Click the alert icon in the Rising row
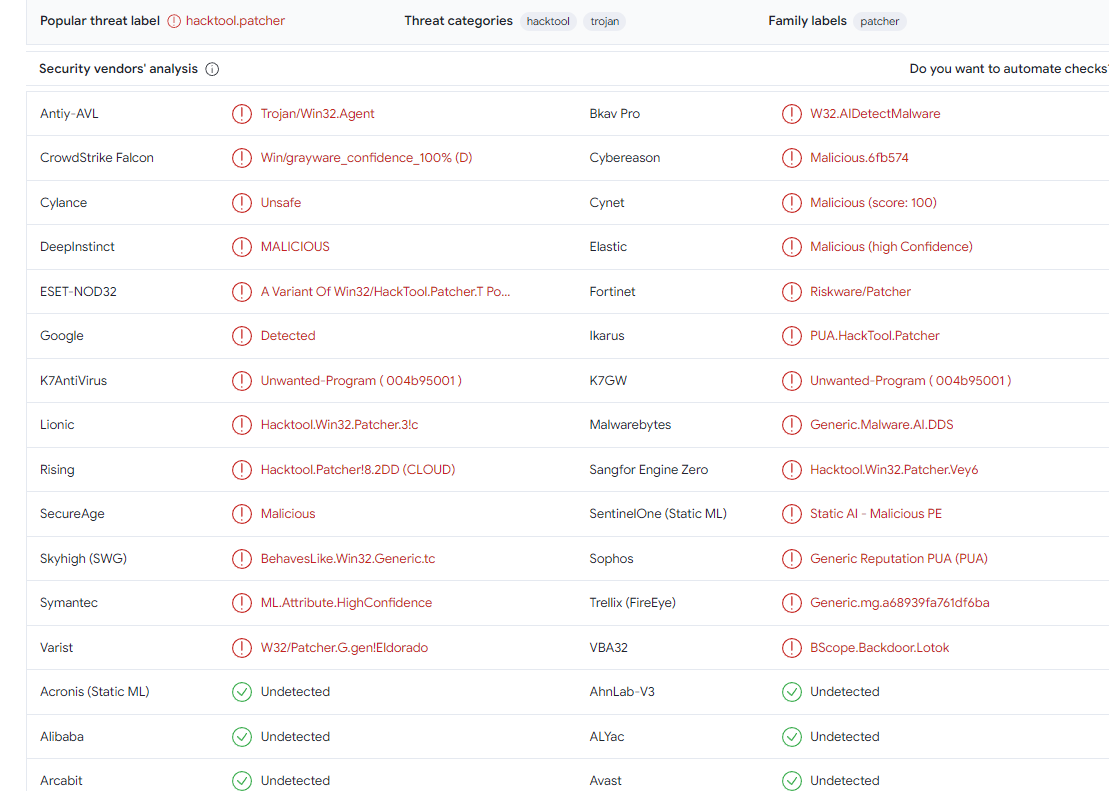 (x=242, y=470)
